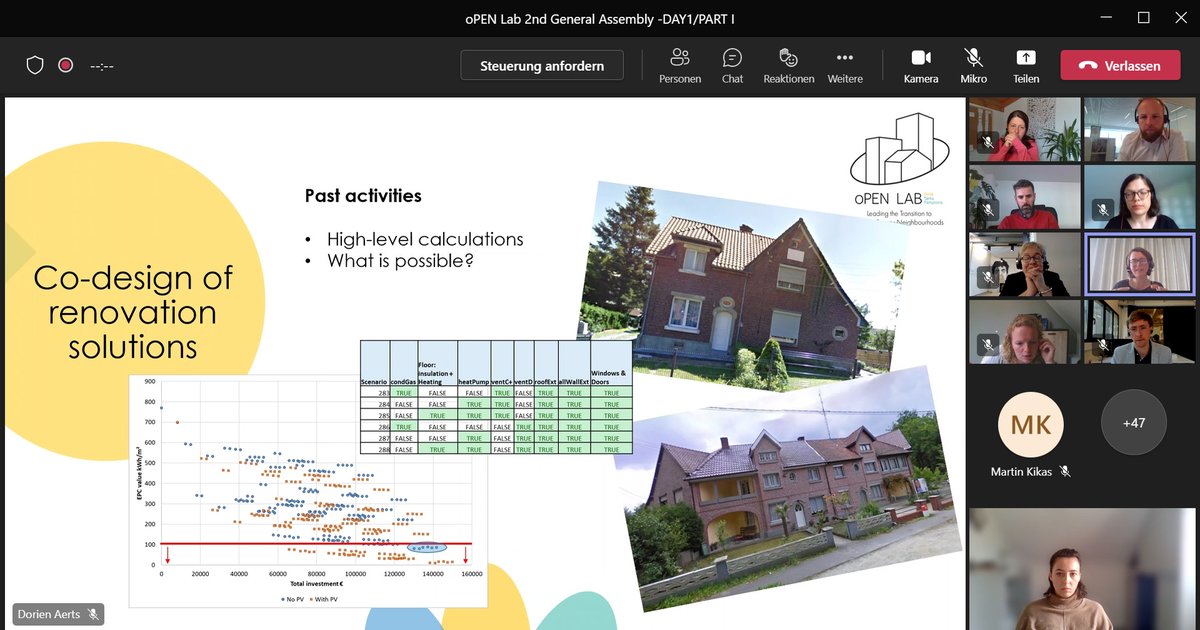Open the meeting Chat
Viewport: 1200px width, 630px height.
pos(732,66)
